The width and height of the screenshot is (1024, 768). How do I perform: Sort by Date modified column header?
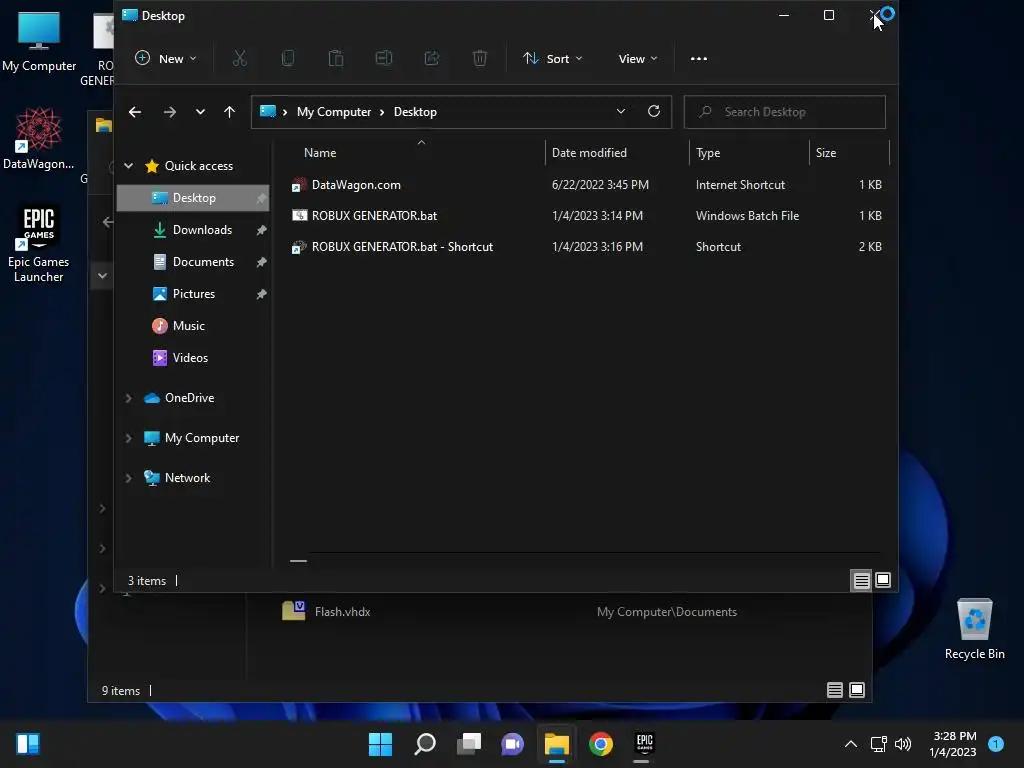coord(589,153)
